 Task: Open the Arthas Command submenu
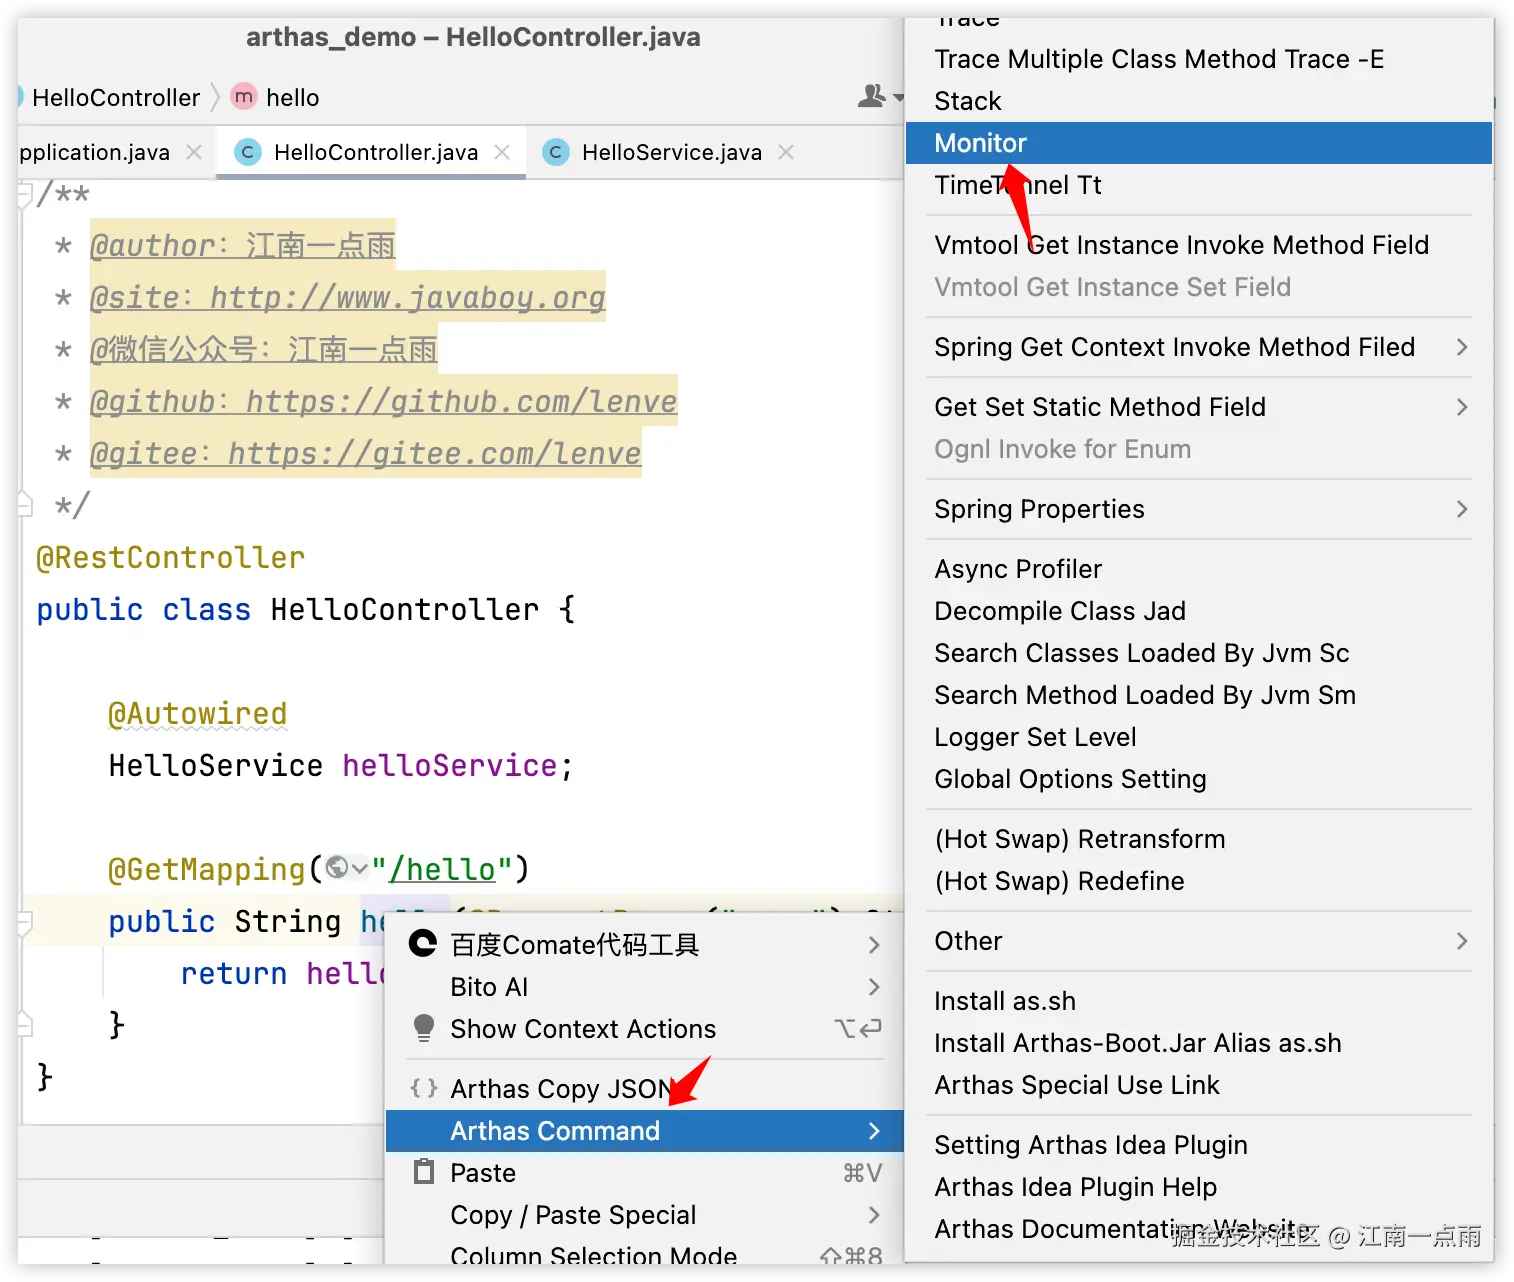tap(645, 1130)
